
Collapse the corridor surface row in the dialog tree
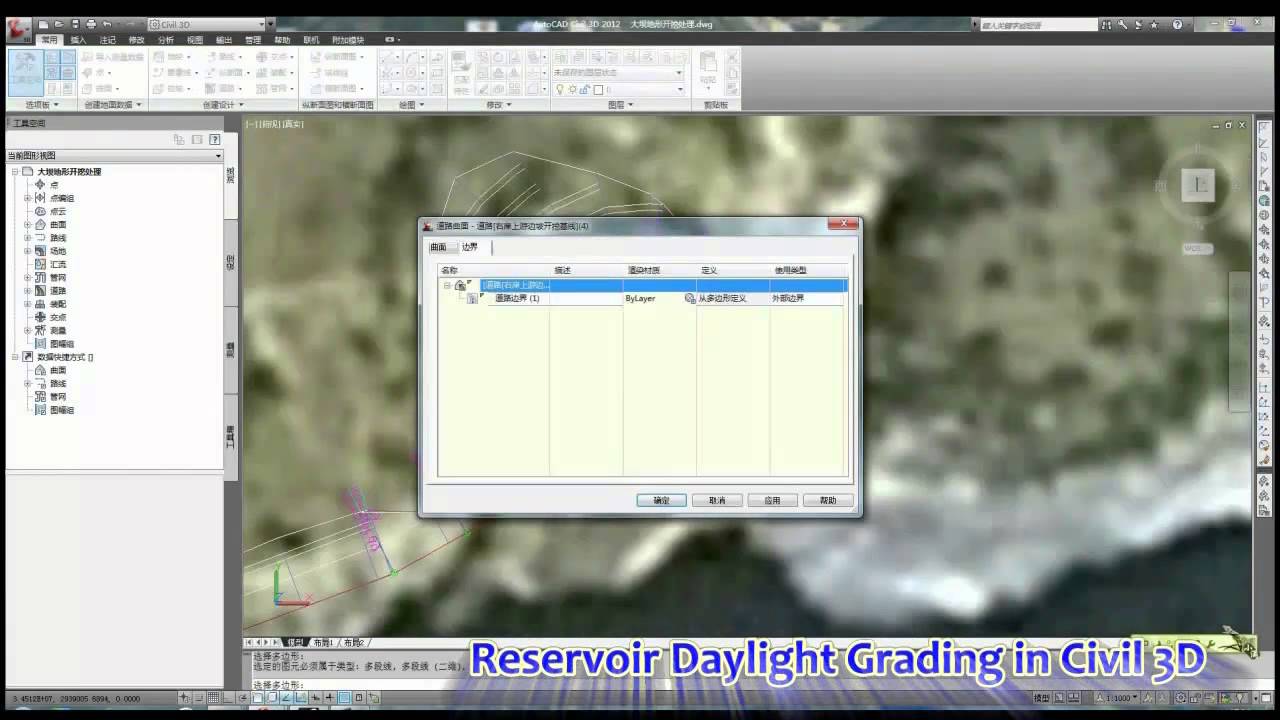(448, 285)
